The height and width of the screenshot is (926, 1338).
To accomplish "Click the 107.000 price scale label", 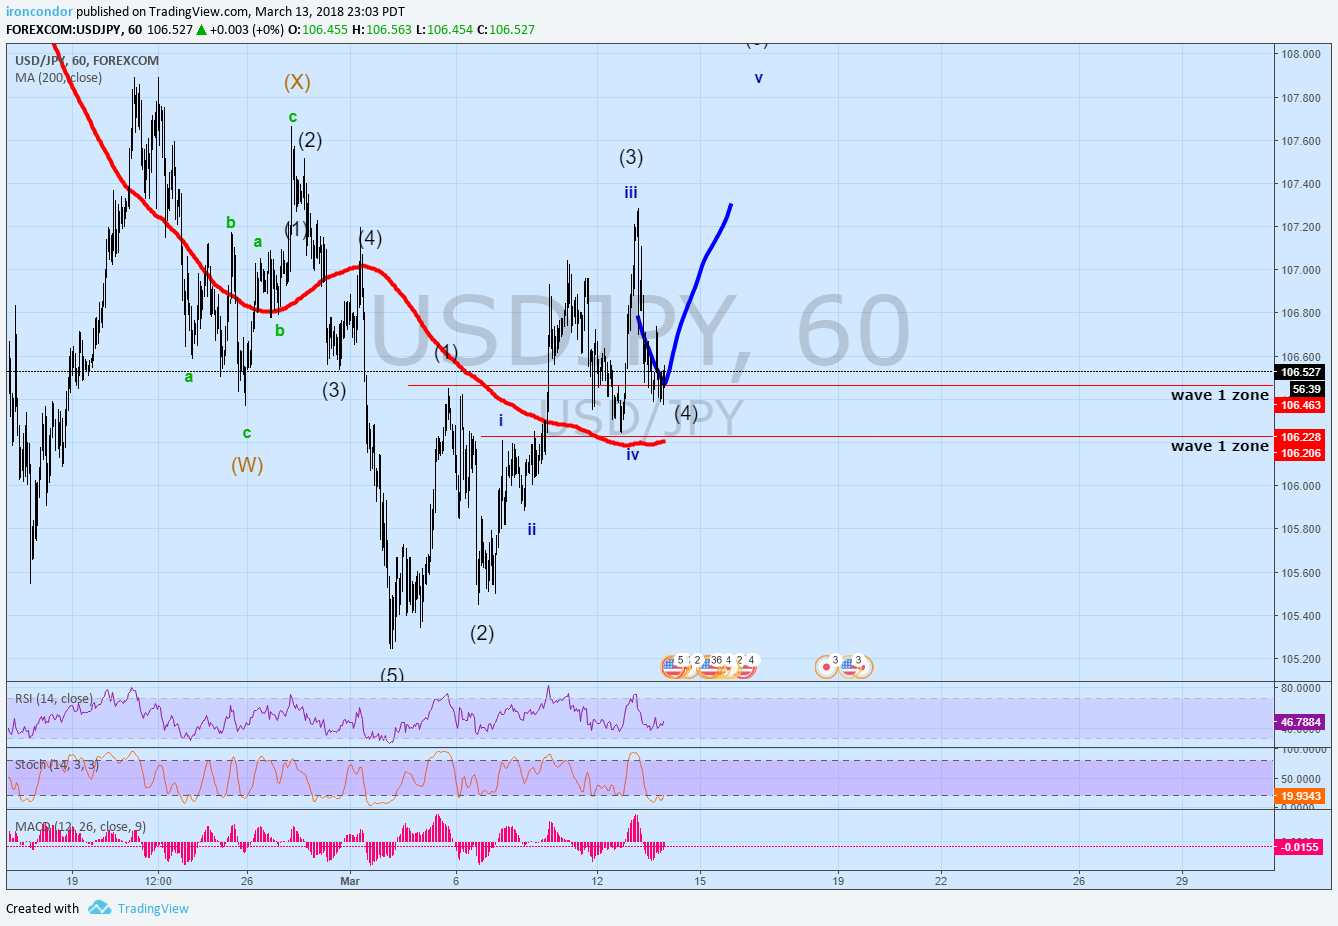I will 1301,270.
